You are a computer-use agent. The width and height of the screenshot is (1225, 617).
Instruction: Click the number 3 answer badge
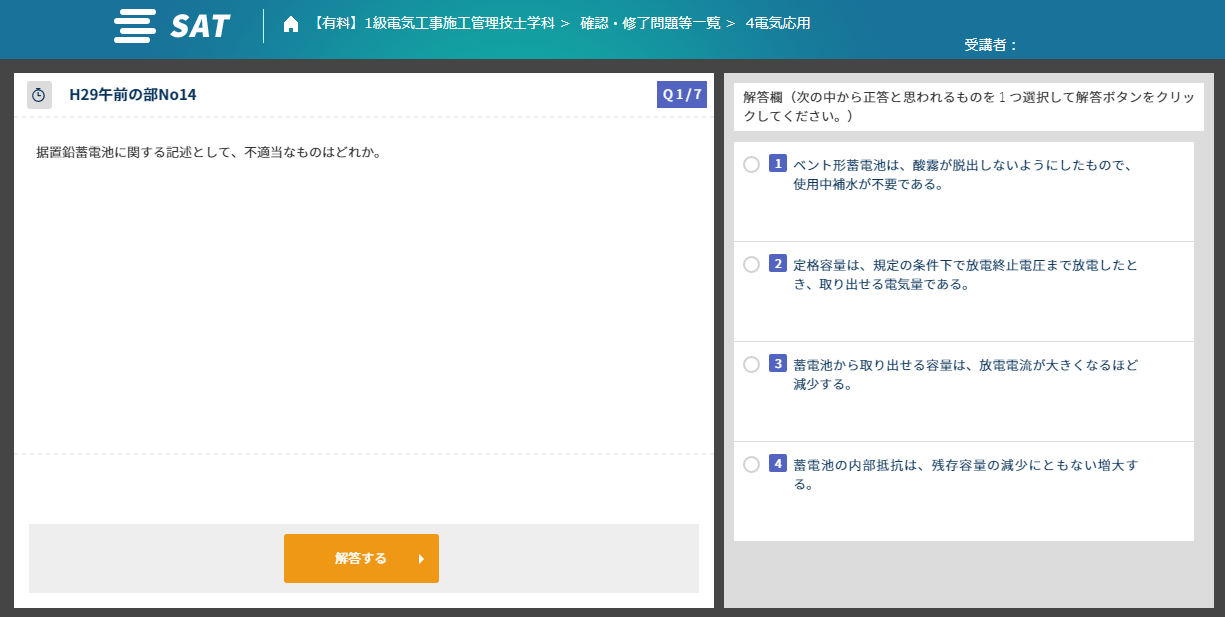coord(778,364)
